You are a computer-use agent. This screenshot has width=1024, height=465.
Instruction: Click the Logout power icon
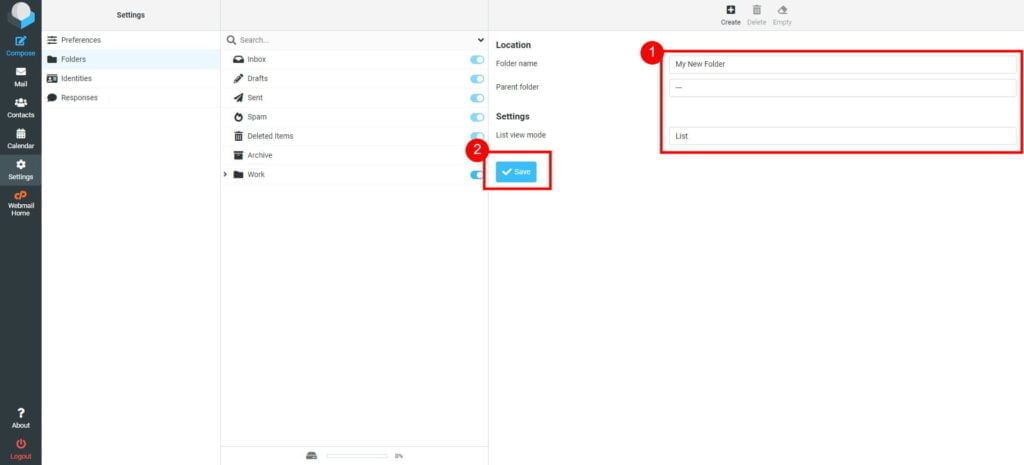coord(20,444)
